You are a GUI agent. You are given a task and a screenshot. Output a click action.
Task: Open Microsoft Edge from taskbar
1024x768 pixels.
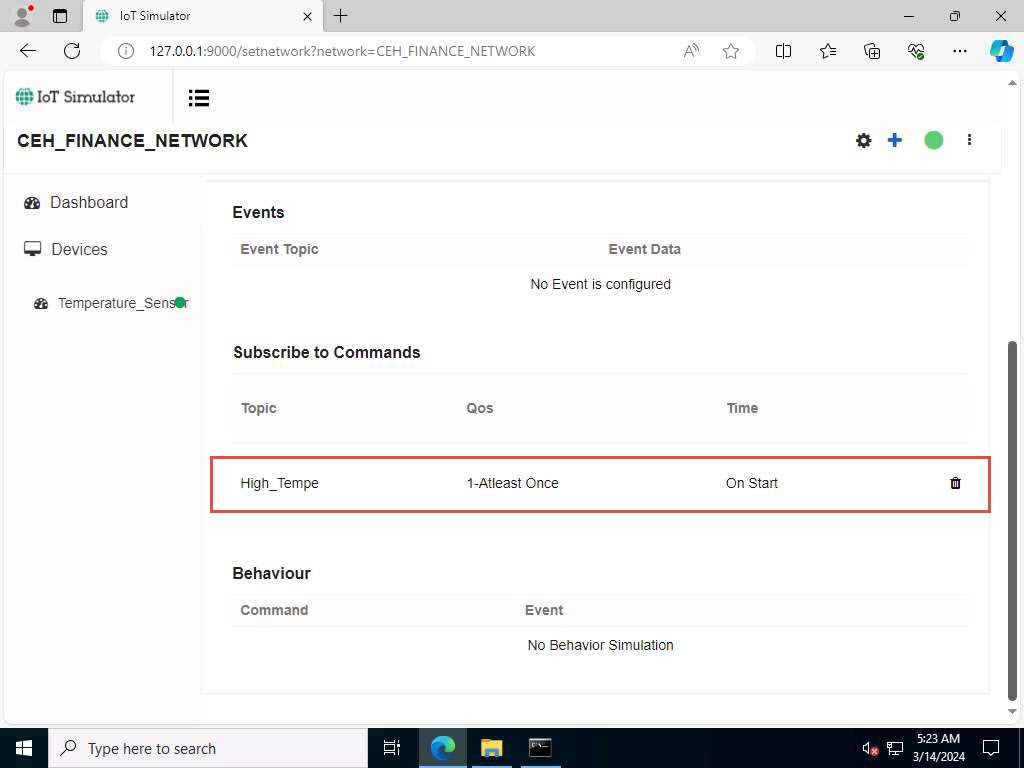click(442, 748)
